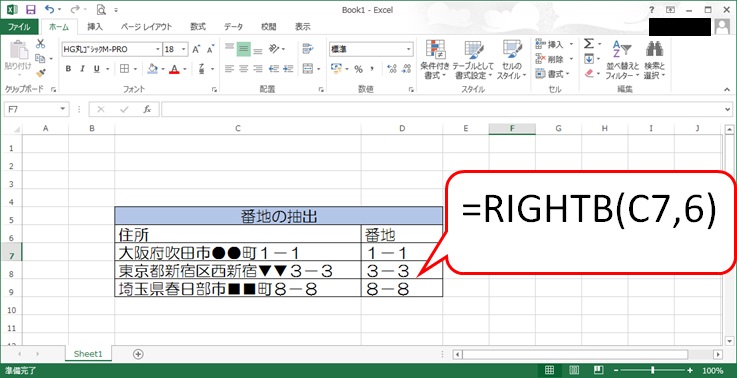Open the Name Box dropdown arrow
Image resolution: width=737 pixels, height=378 pixels.
(x=63, y=109)
